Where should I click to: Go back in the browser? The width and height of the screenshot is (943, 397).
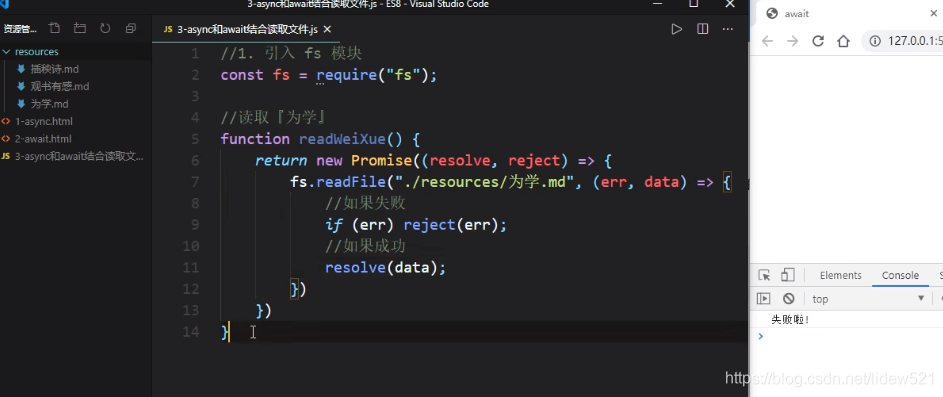[x=767, y=41]
